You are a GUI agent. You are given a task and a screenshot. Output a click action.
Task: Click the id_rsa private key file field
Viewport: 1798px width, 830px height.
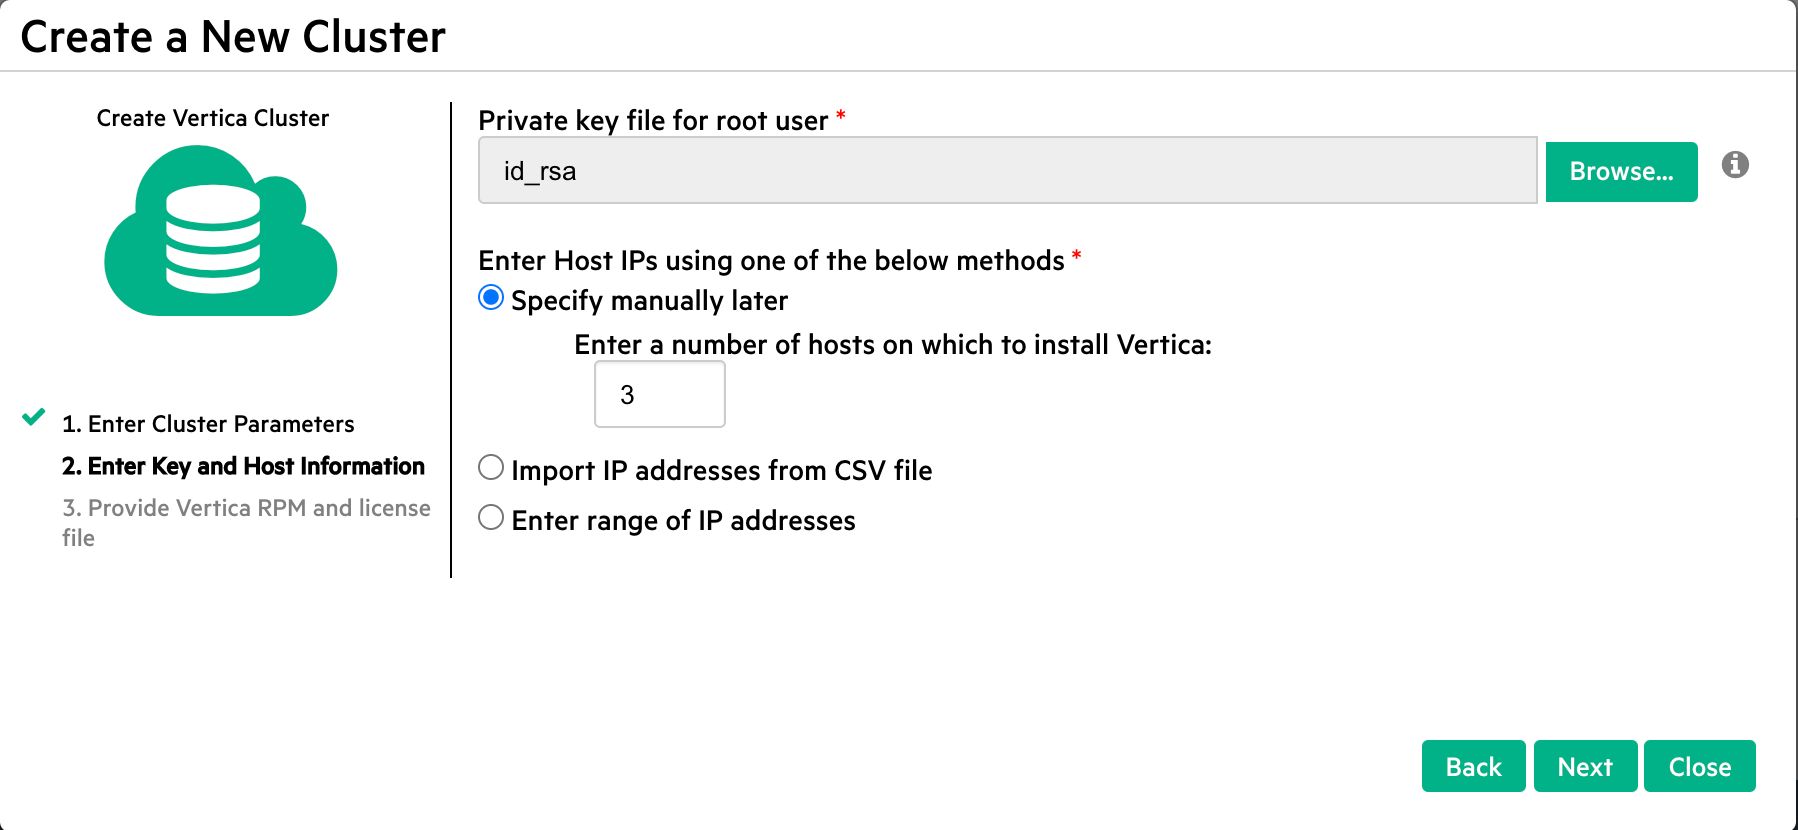coord(1007,171)
